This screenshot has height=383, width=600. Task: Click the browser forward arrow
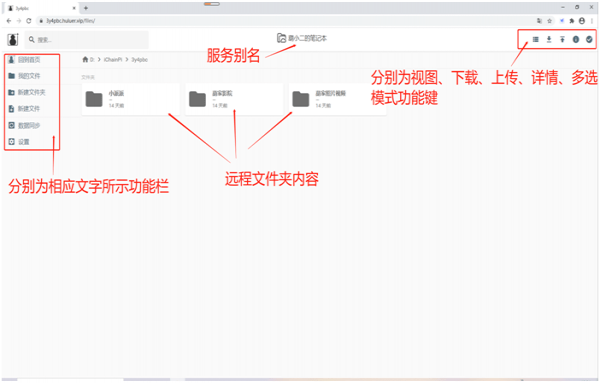[x=19, y=21]
